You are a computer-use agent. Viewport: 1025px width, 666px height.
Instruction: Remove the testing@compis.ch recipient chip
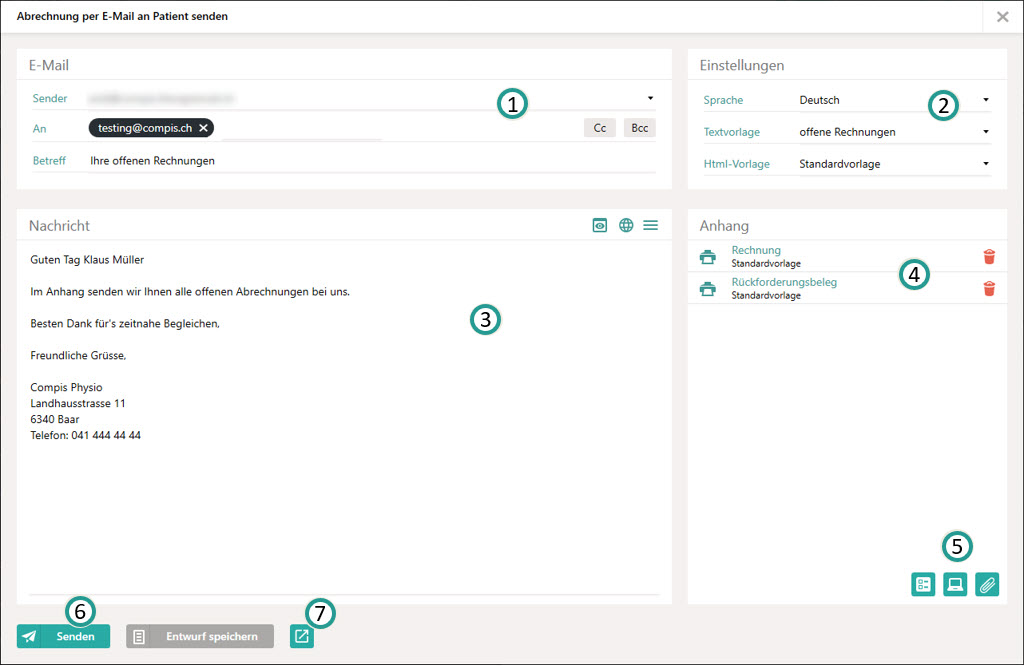203,128
